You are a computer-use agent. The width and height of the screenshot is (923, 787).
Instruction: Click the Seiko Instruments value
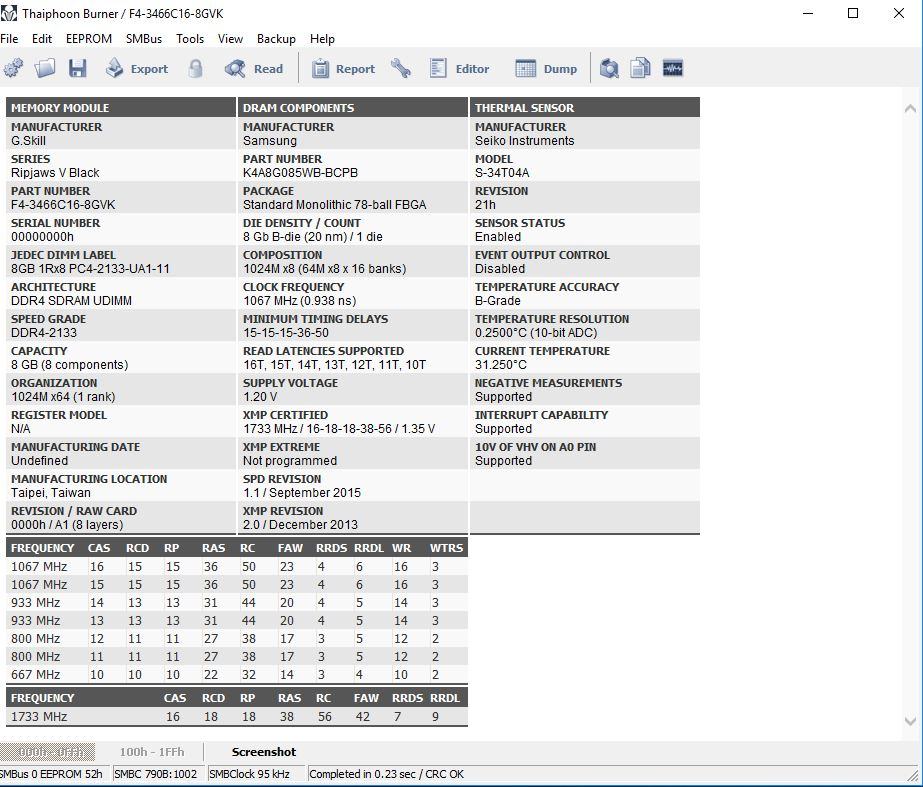pyautogui.click(x=524, y=141)
